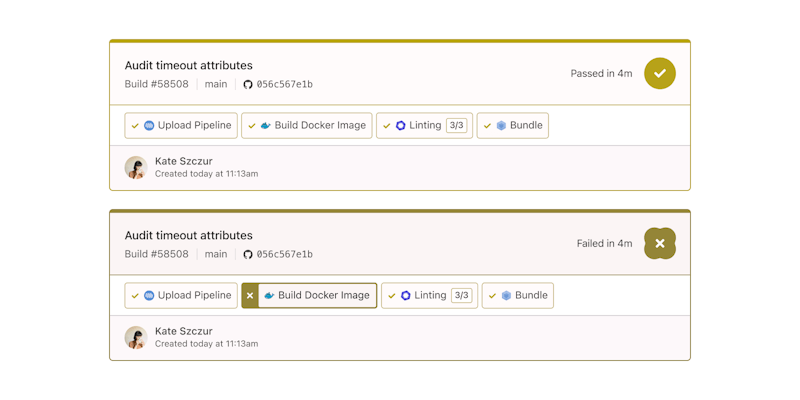
Task: Click the passed build green checkmark icon
Action: [660, 73]
